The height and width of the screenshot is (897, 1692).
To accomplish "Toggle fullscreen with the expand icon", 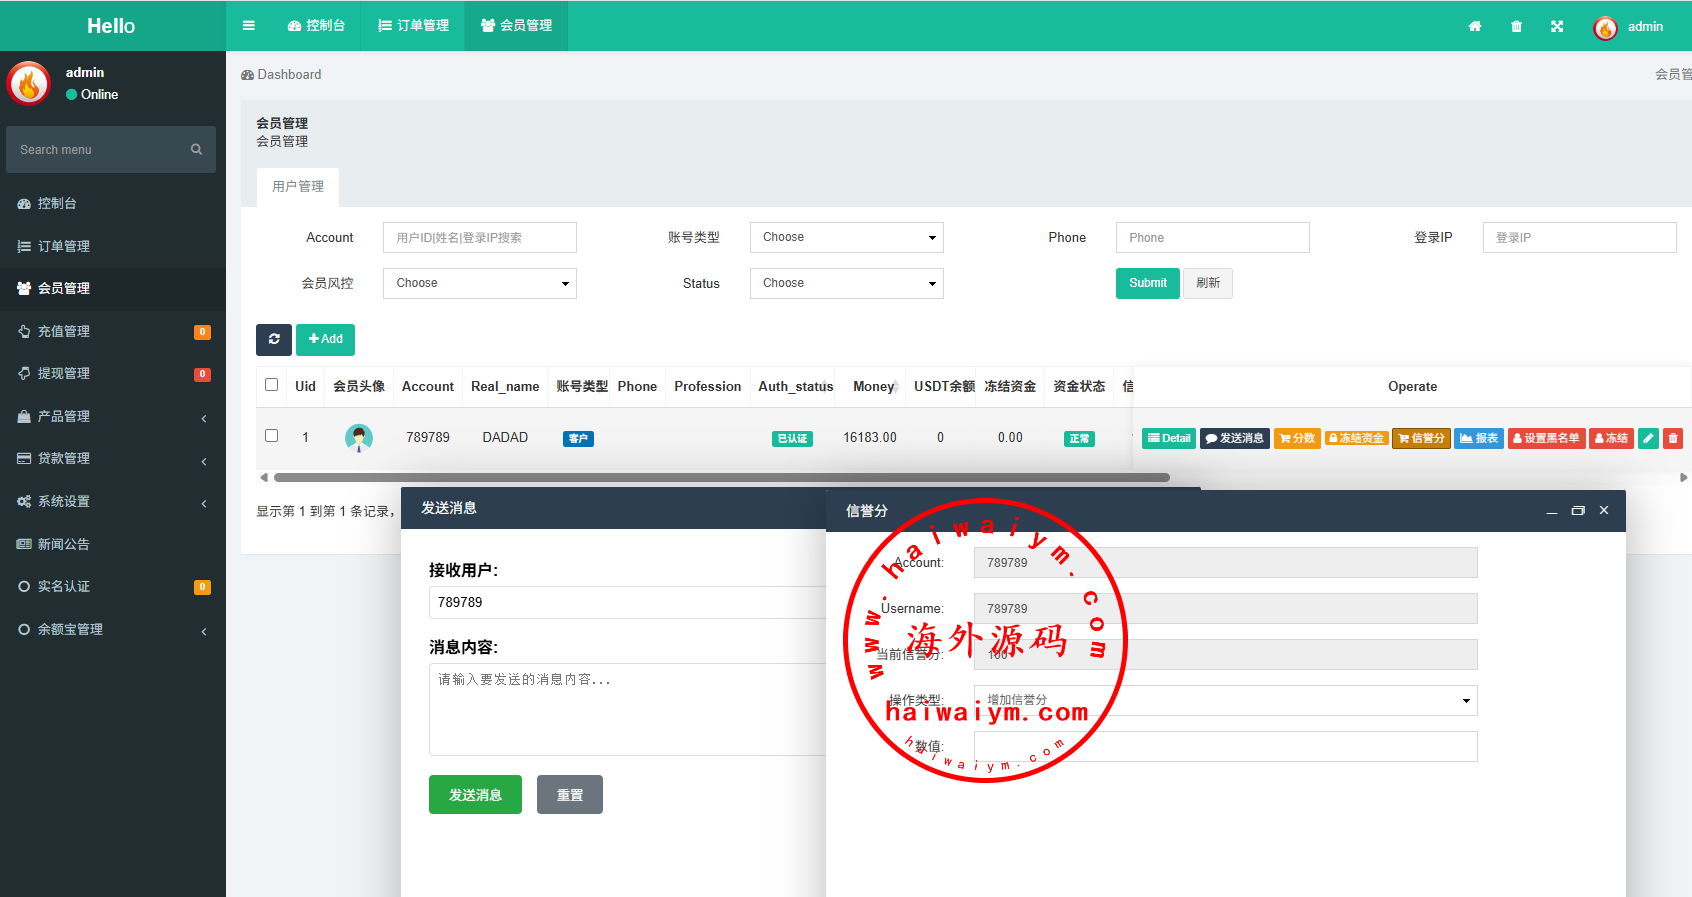I will 1557,27.
